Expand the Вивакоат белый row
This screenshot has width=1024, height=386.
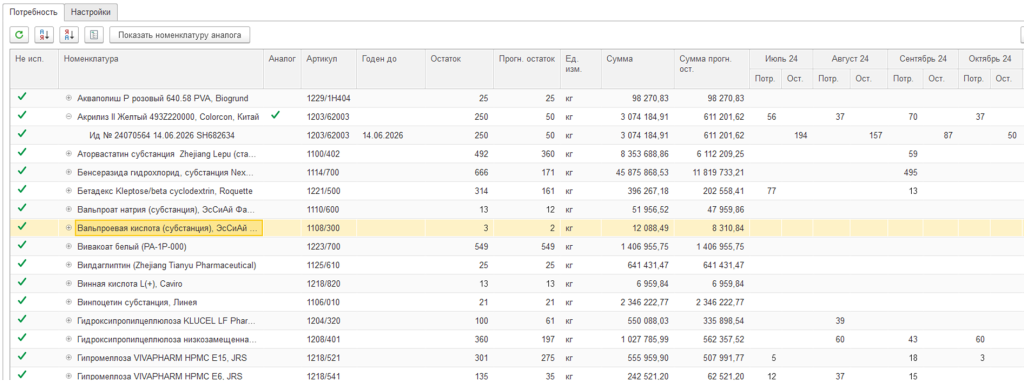tap(69, 246)
